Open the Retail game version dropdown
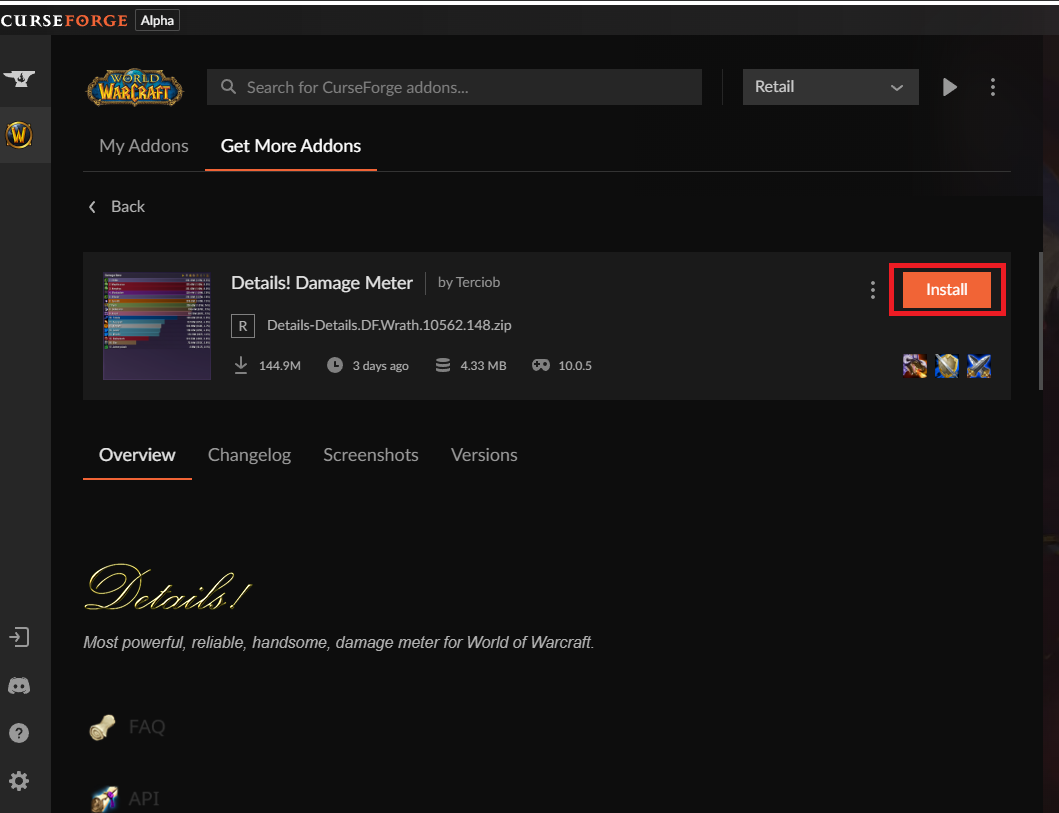Screen dimensions: 1059x813 click(830, 87)
